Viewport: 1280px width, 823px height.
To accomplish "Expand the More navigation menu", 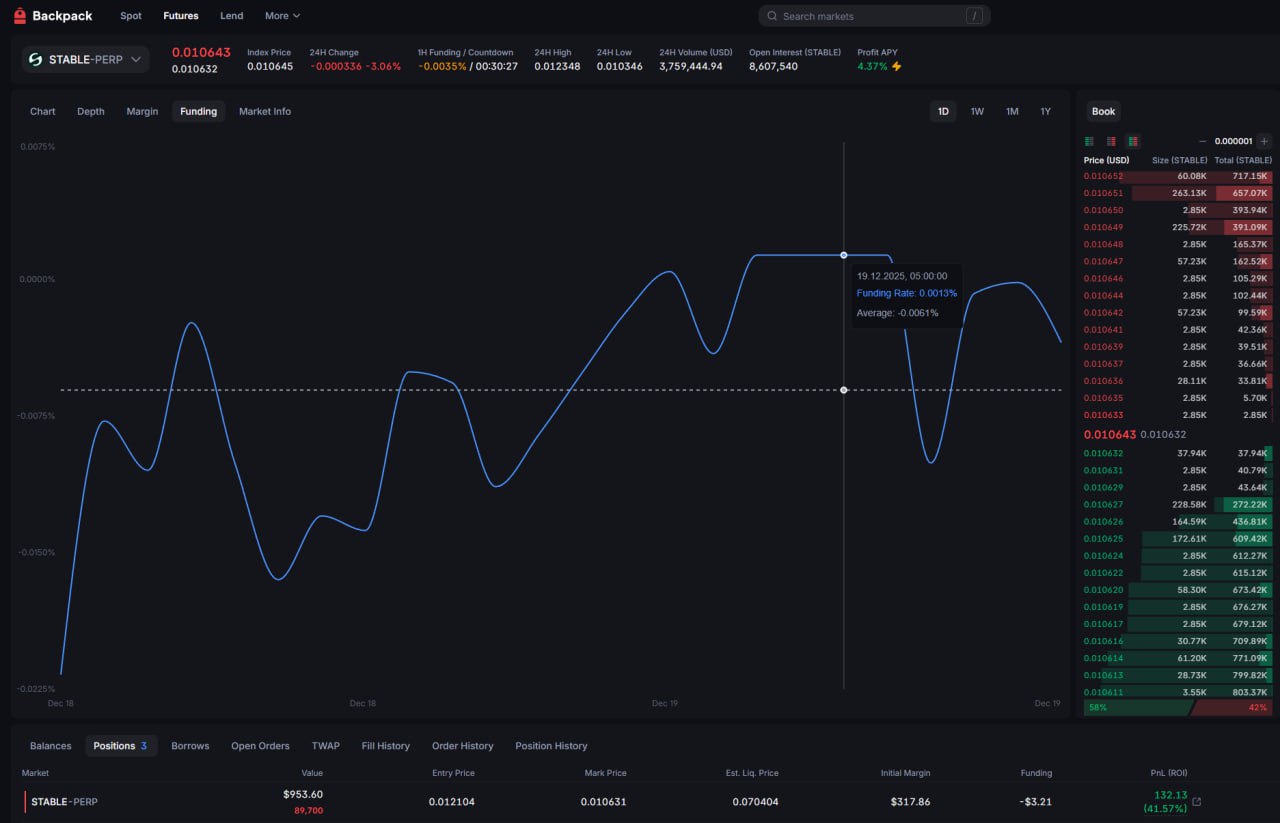I will pyautogui.click(x=282, y=16).
